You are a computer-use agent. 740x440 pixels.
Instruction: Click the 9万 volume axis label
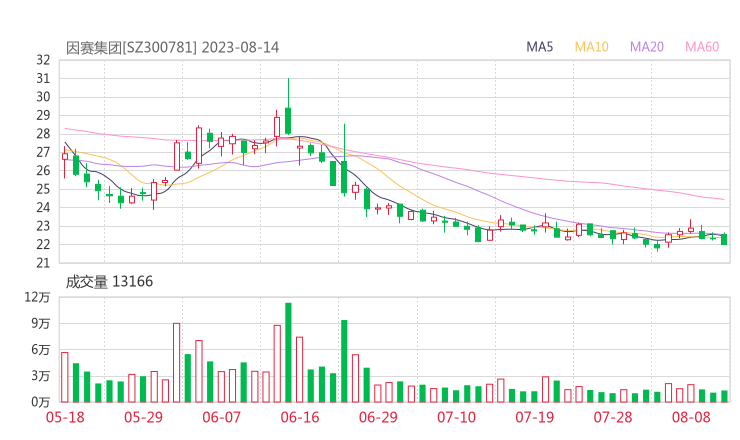(x=41, y=324)
